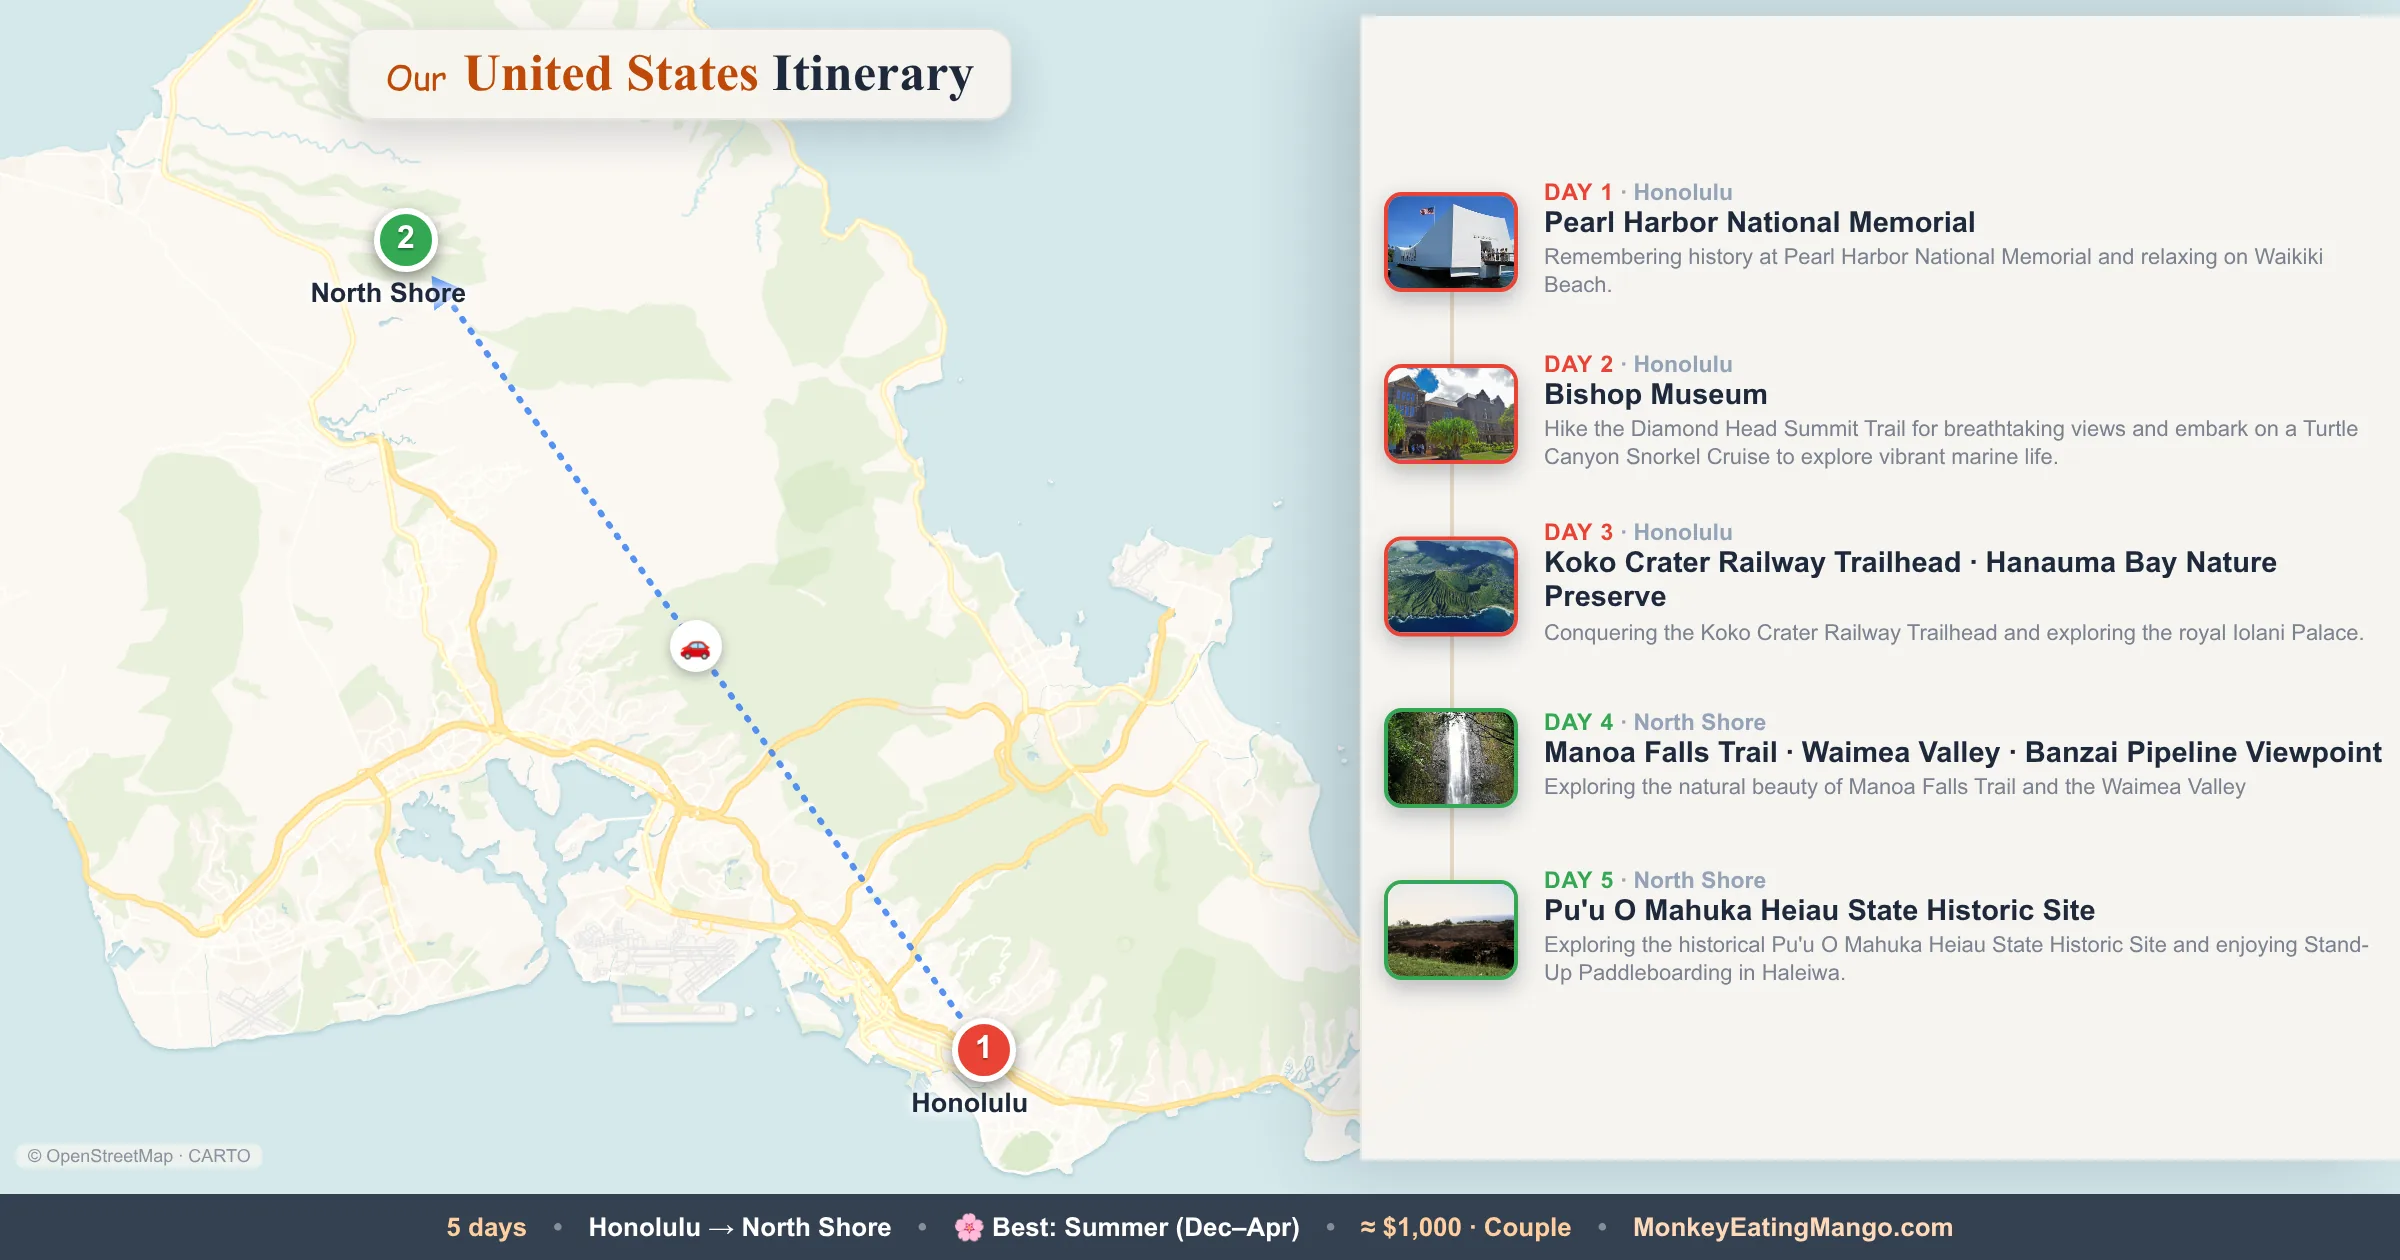Click the DAY 5 · North Shore label

(x=1655, y=880)
